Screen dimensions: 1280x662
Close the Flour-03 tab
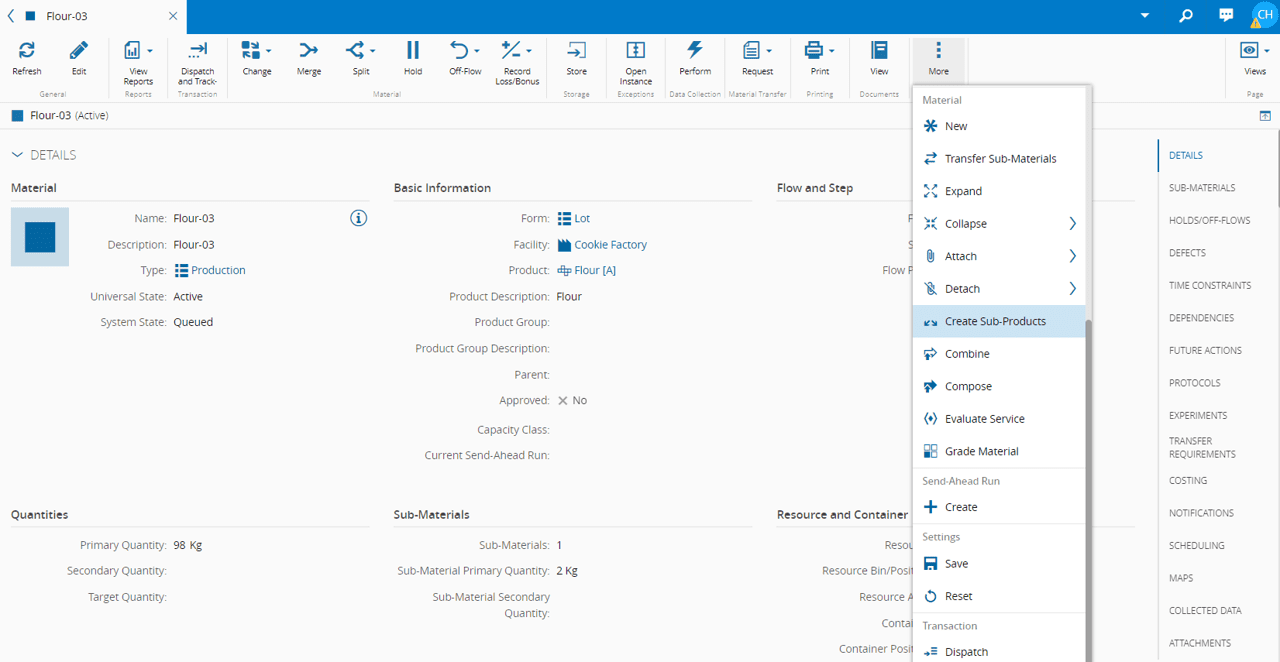tap(173, 17)
